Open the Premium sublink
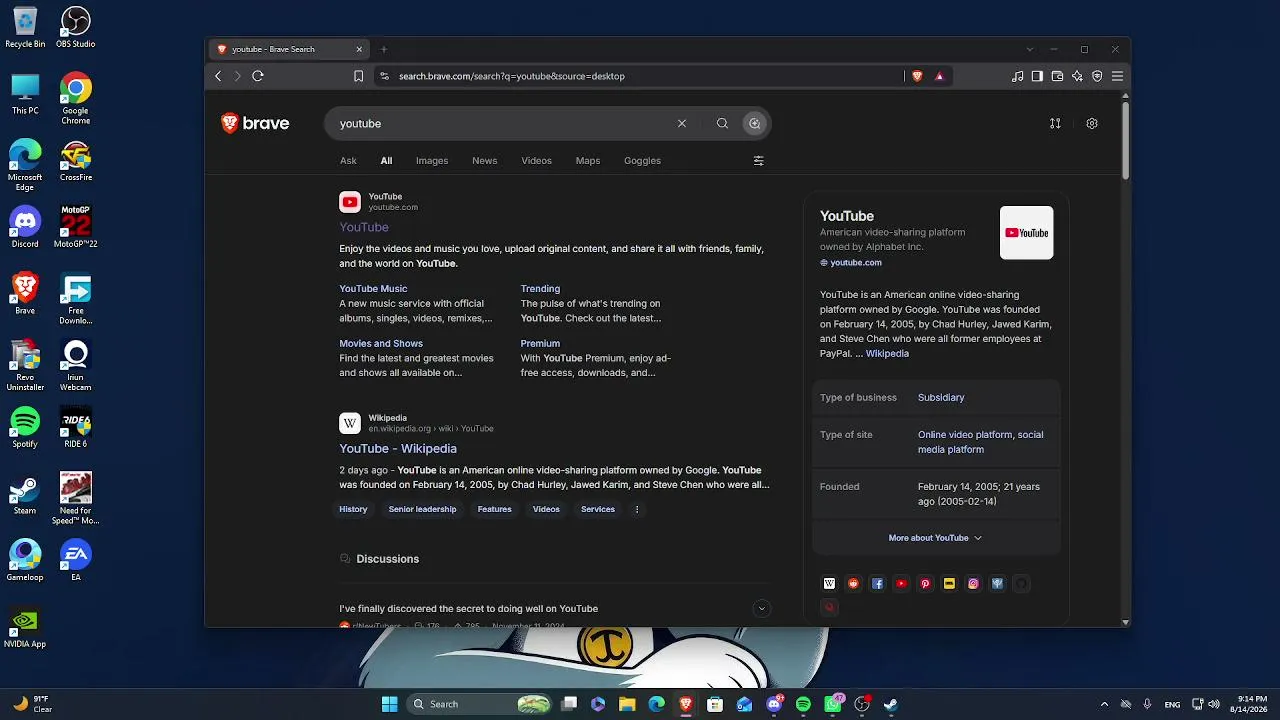The height and width of the screenshot is (720, 1280). (x=540, y=344)
